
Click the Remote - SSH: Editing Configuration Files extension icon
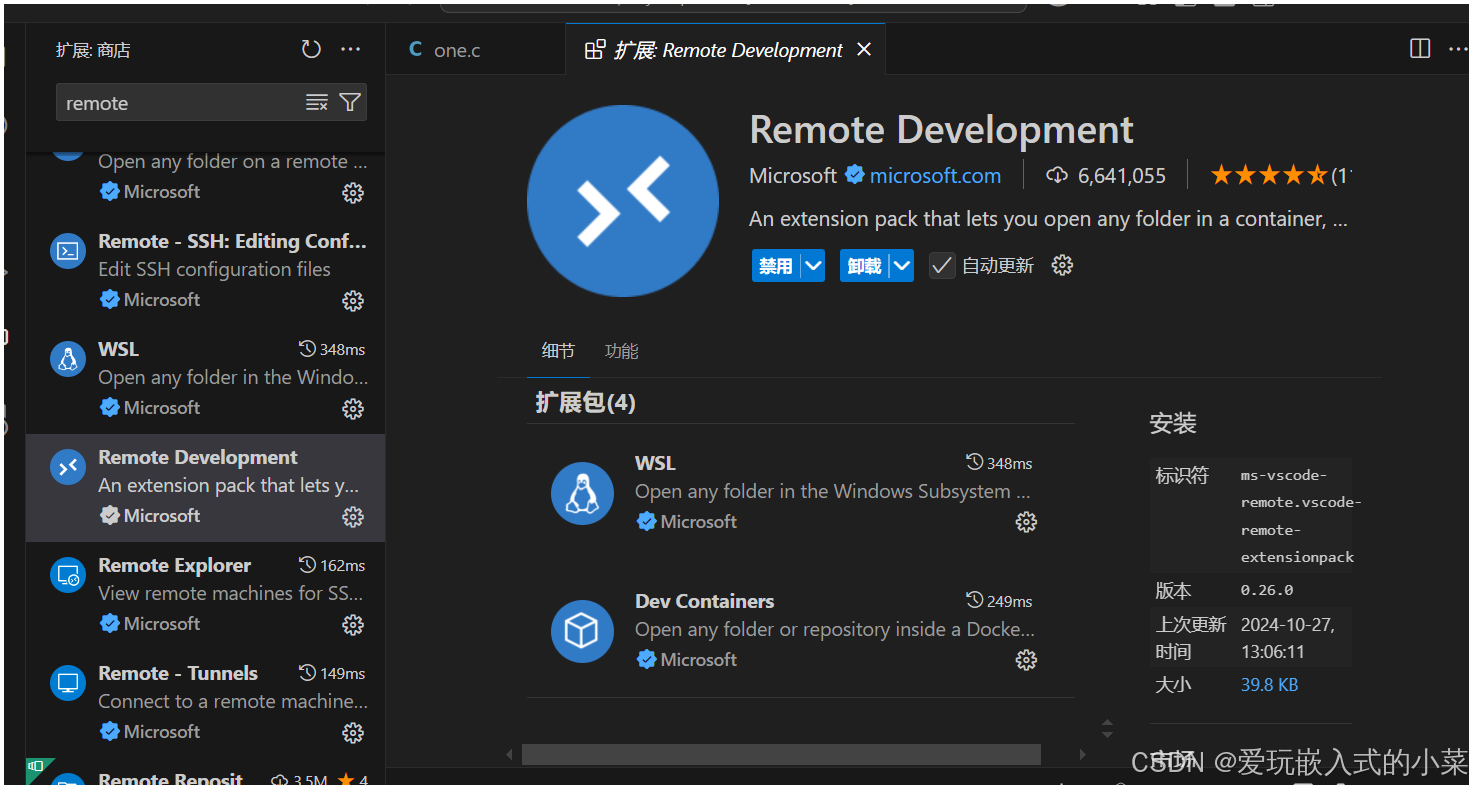(x=68, y=251)
